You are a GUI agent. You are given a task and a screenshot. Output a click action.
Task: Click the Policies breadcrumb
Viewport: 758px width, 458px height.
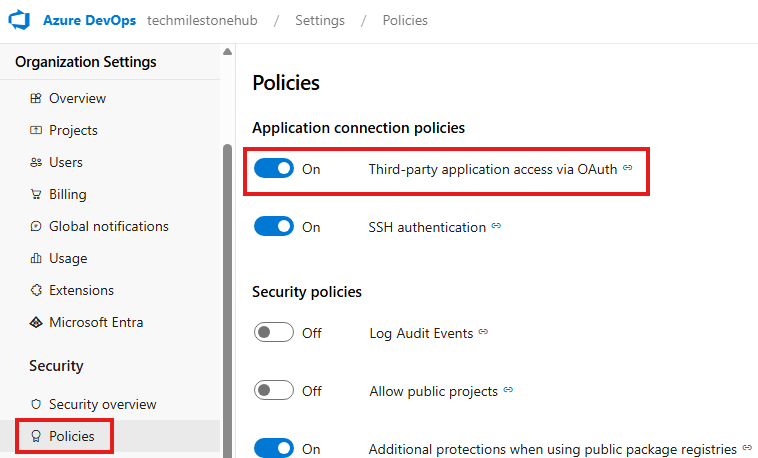[x=405, y=20]
